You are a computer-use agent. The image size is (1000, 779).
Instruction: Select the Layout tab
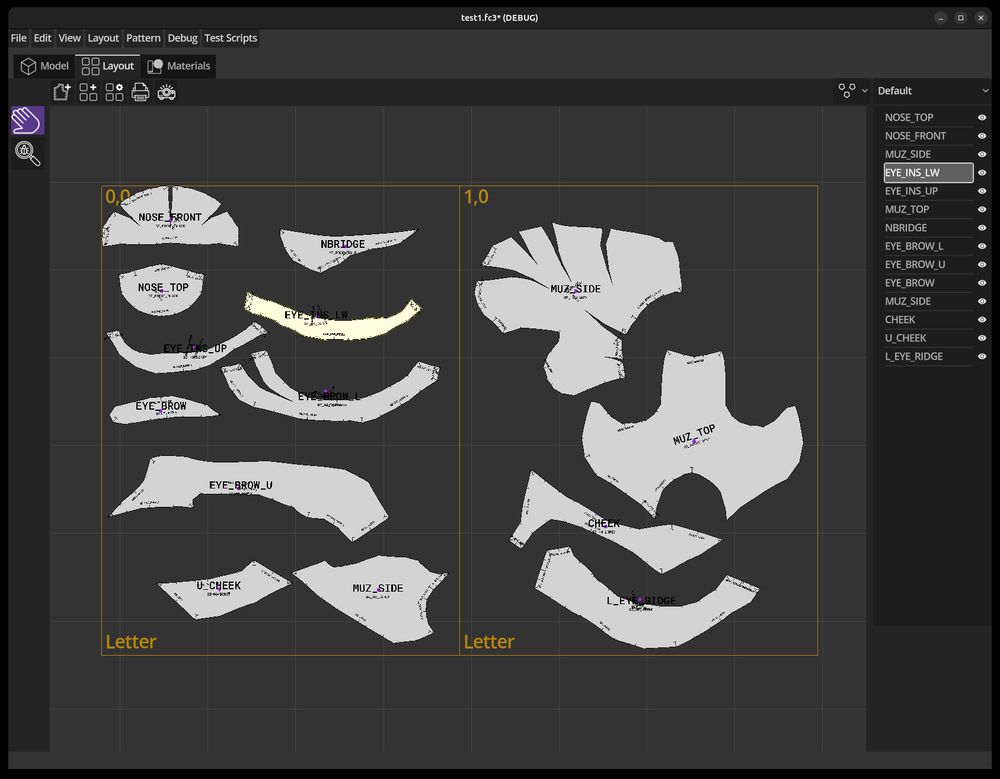tap(108, 66)
